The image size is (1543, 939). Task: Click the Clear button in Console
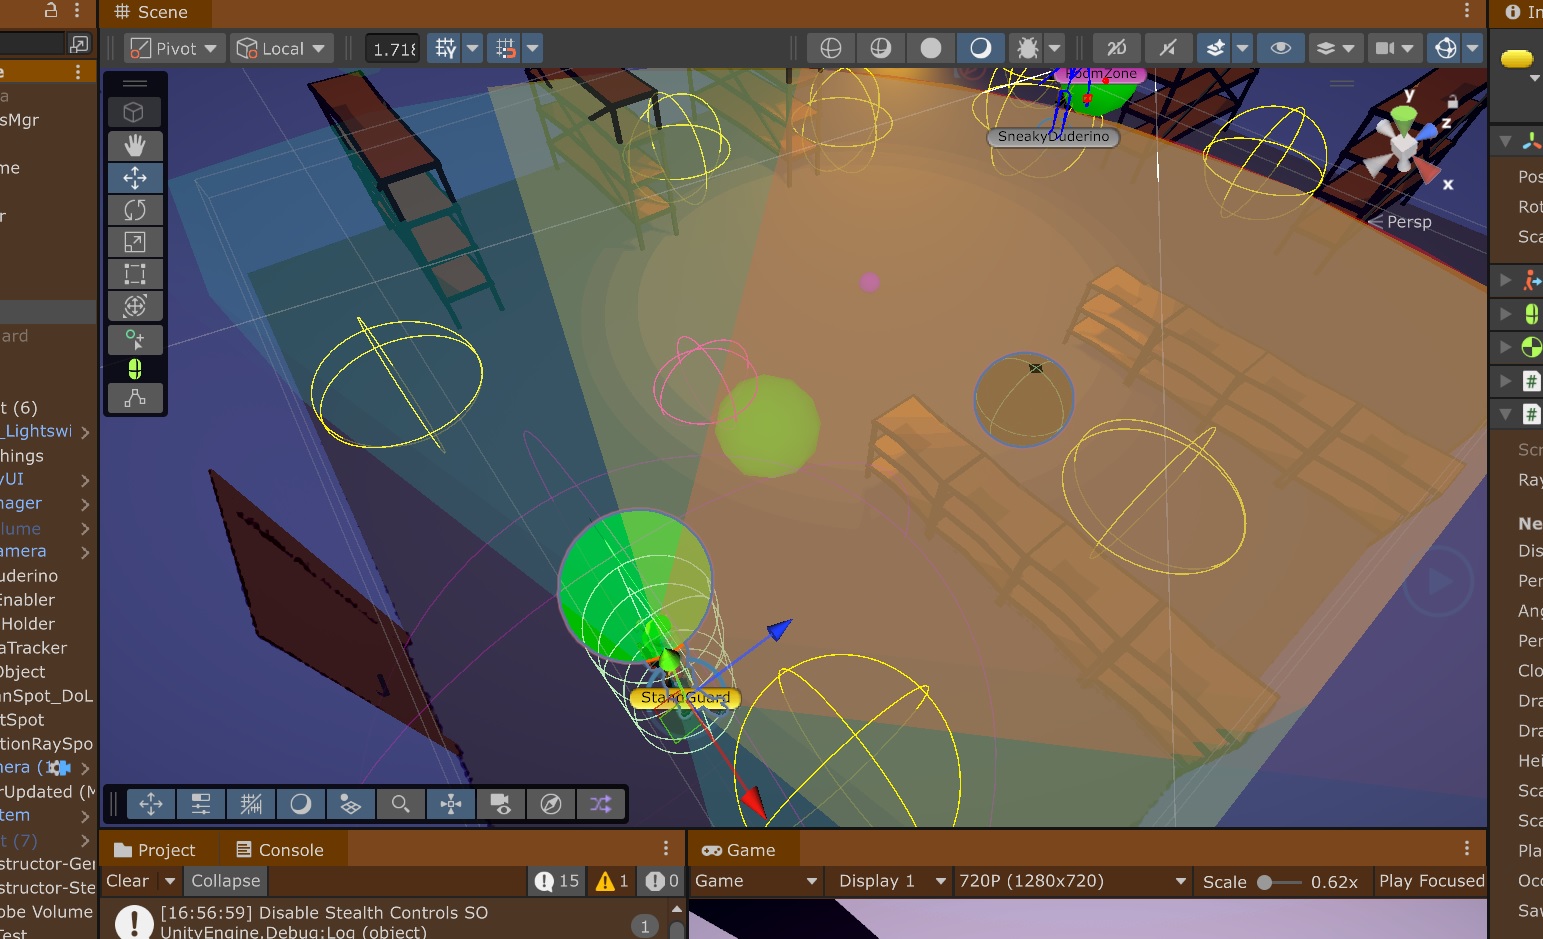[128, 881]
